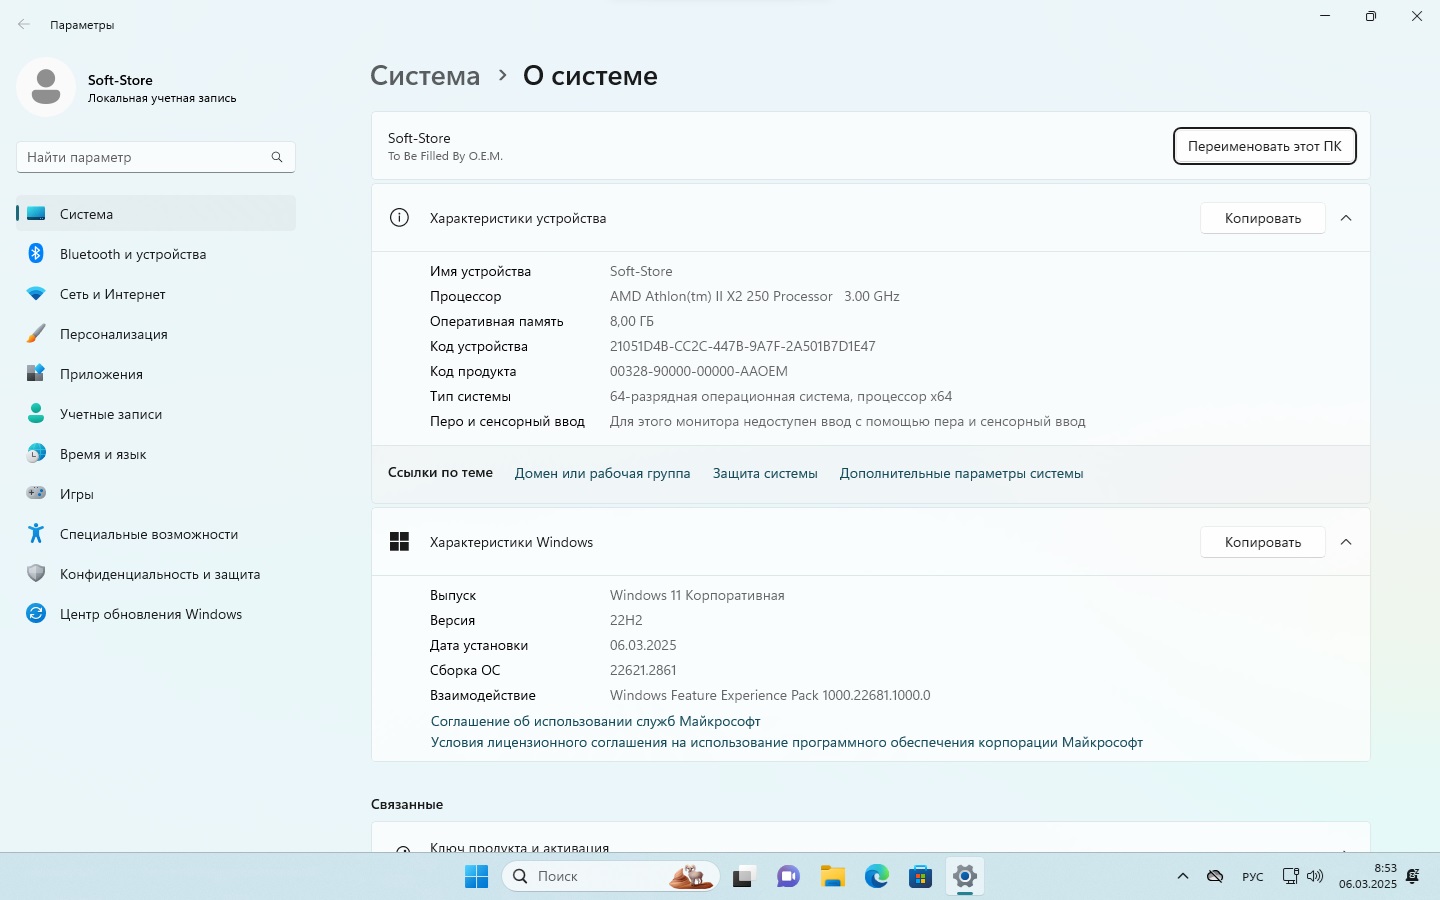Go to Игры settings section

point(156,494)
